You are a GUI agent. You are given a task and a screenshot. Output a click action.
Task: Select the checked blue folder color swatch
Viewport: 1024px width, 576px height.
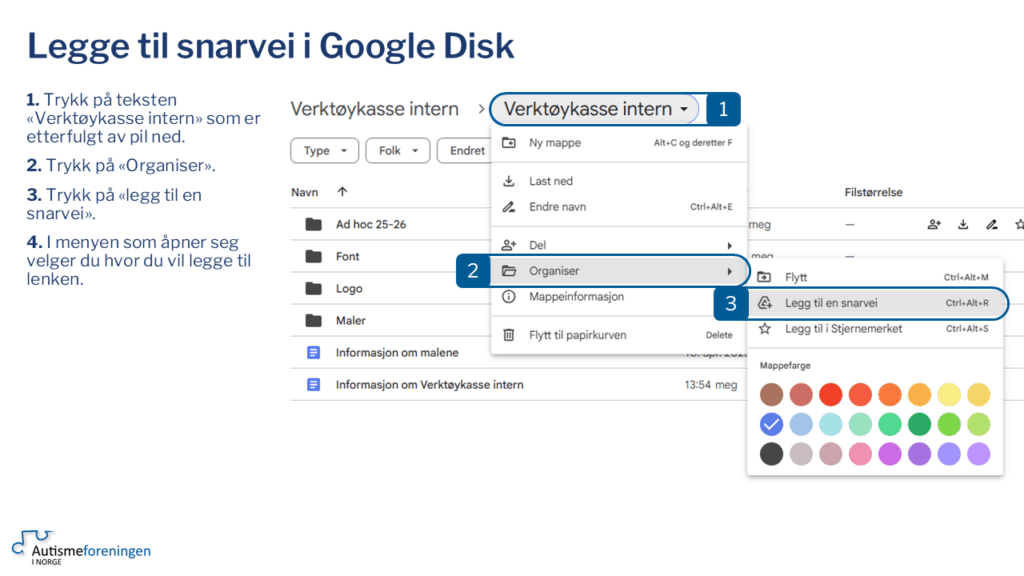(x=771, y=424)
